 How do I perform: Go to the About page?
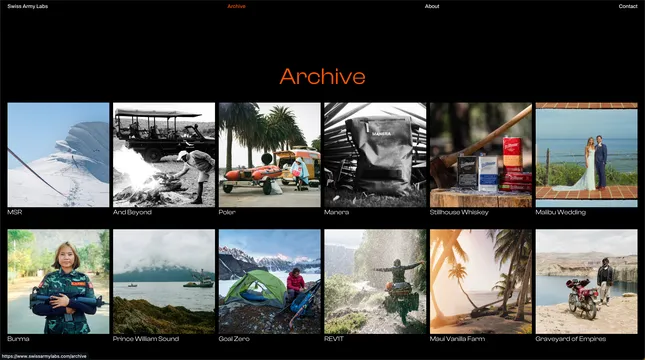pyautogui.click(x=432, y=6)
